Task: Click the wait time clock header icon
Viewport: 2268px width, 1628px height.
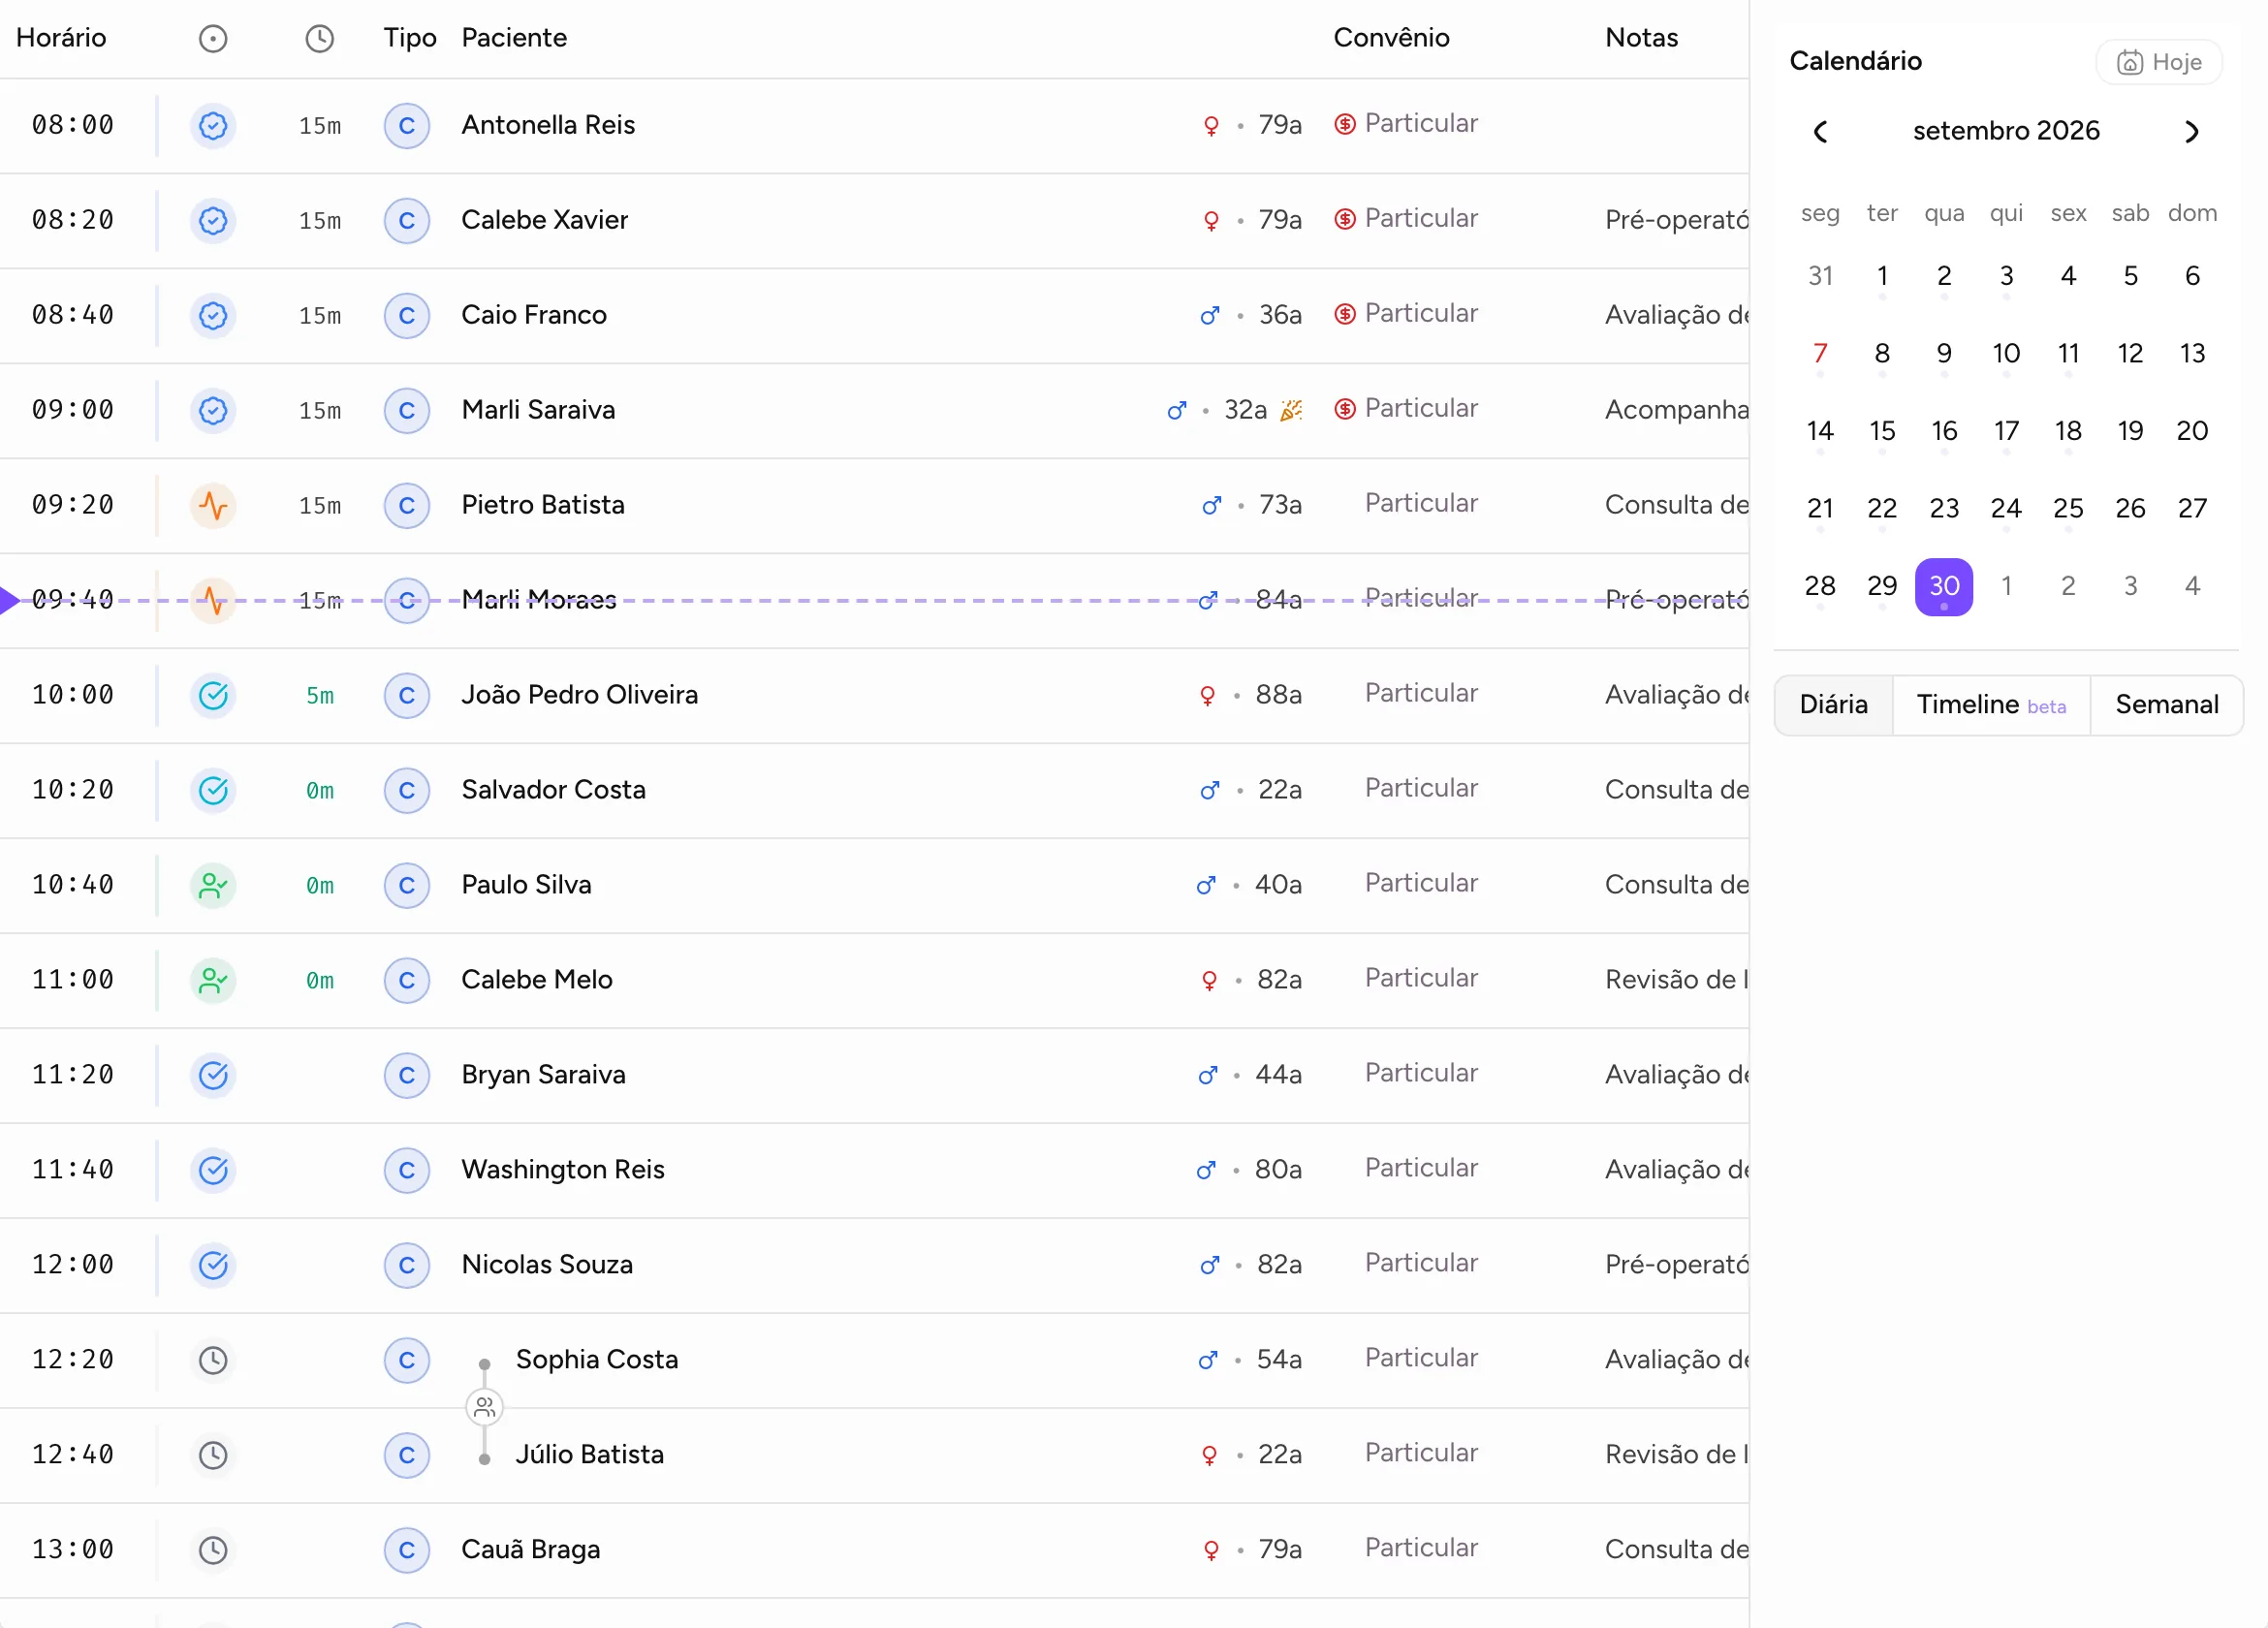Action: point(320,39)
